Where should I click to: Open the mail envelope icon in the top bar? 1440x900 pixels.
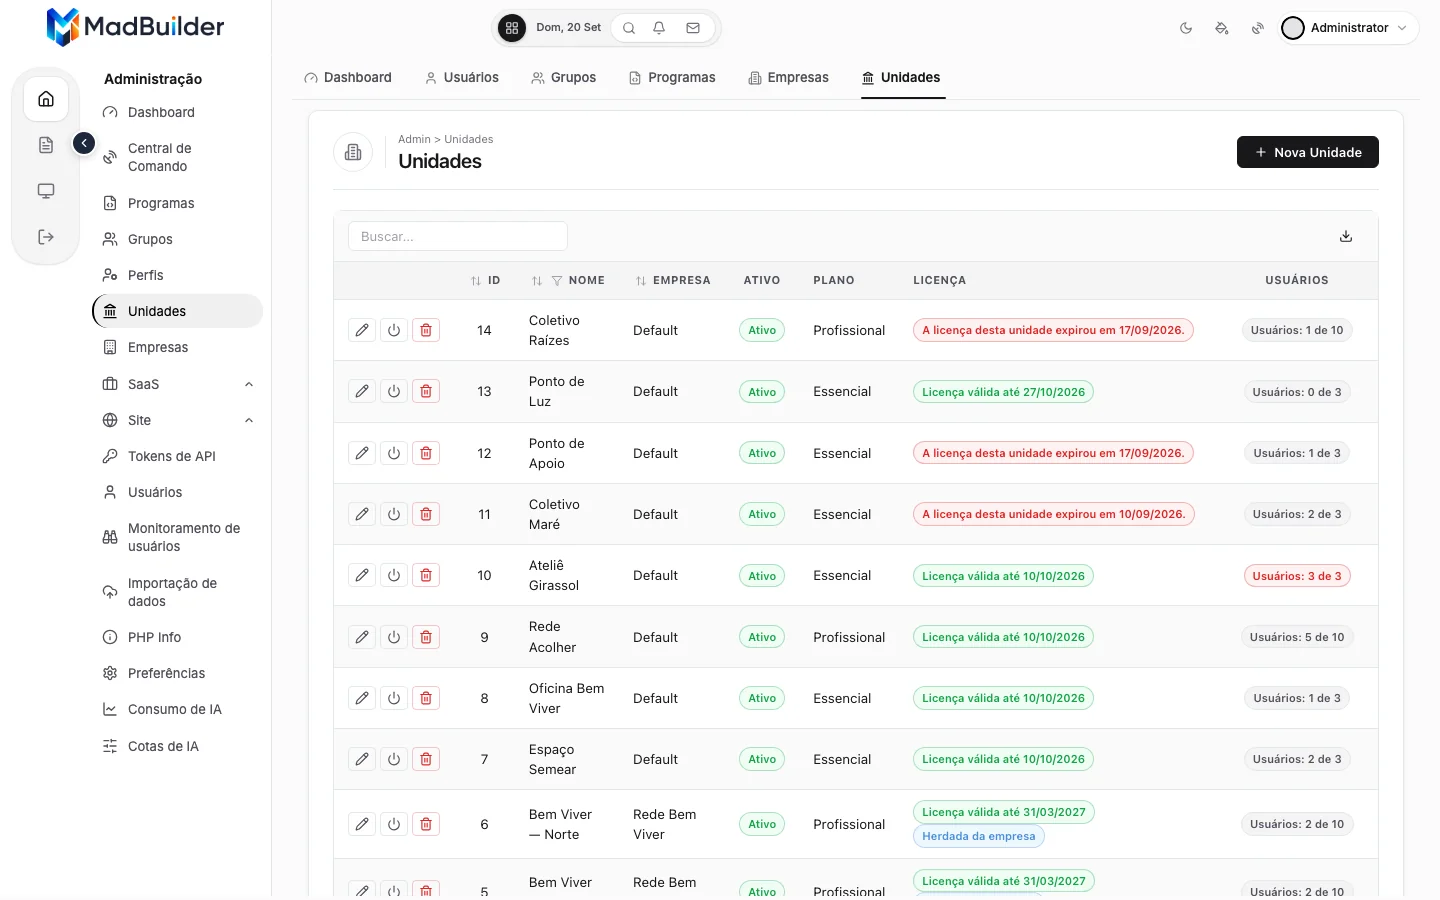pyautogui.click(x=693, y=28)
